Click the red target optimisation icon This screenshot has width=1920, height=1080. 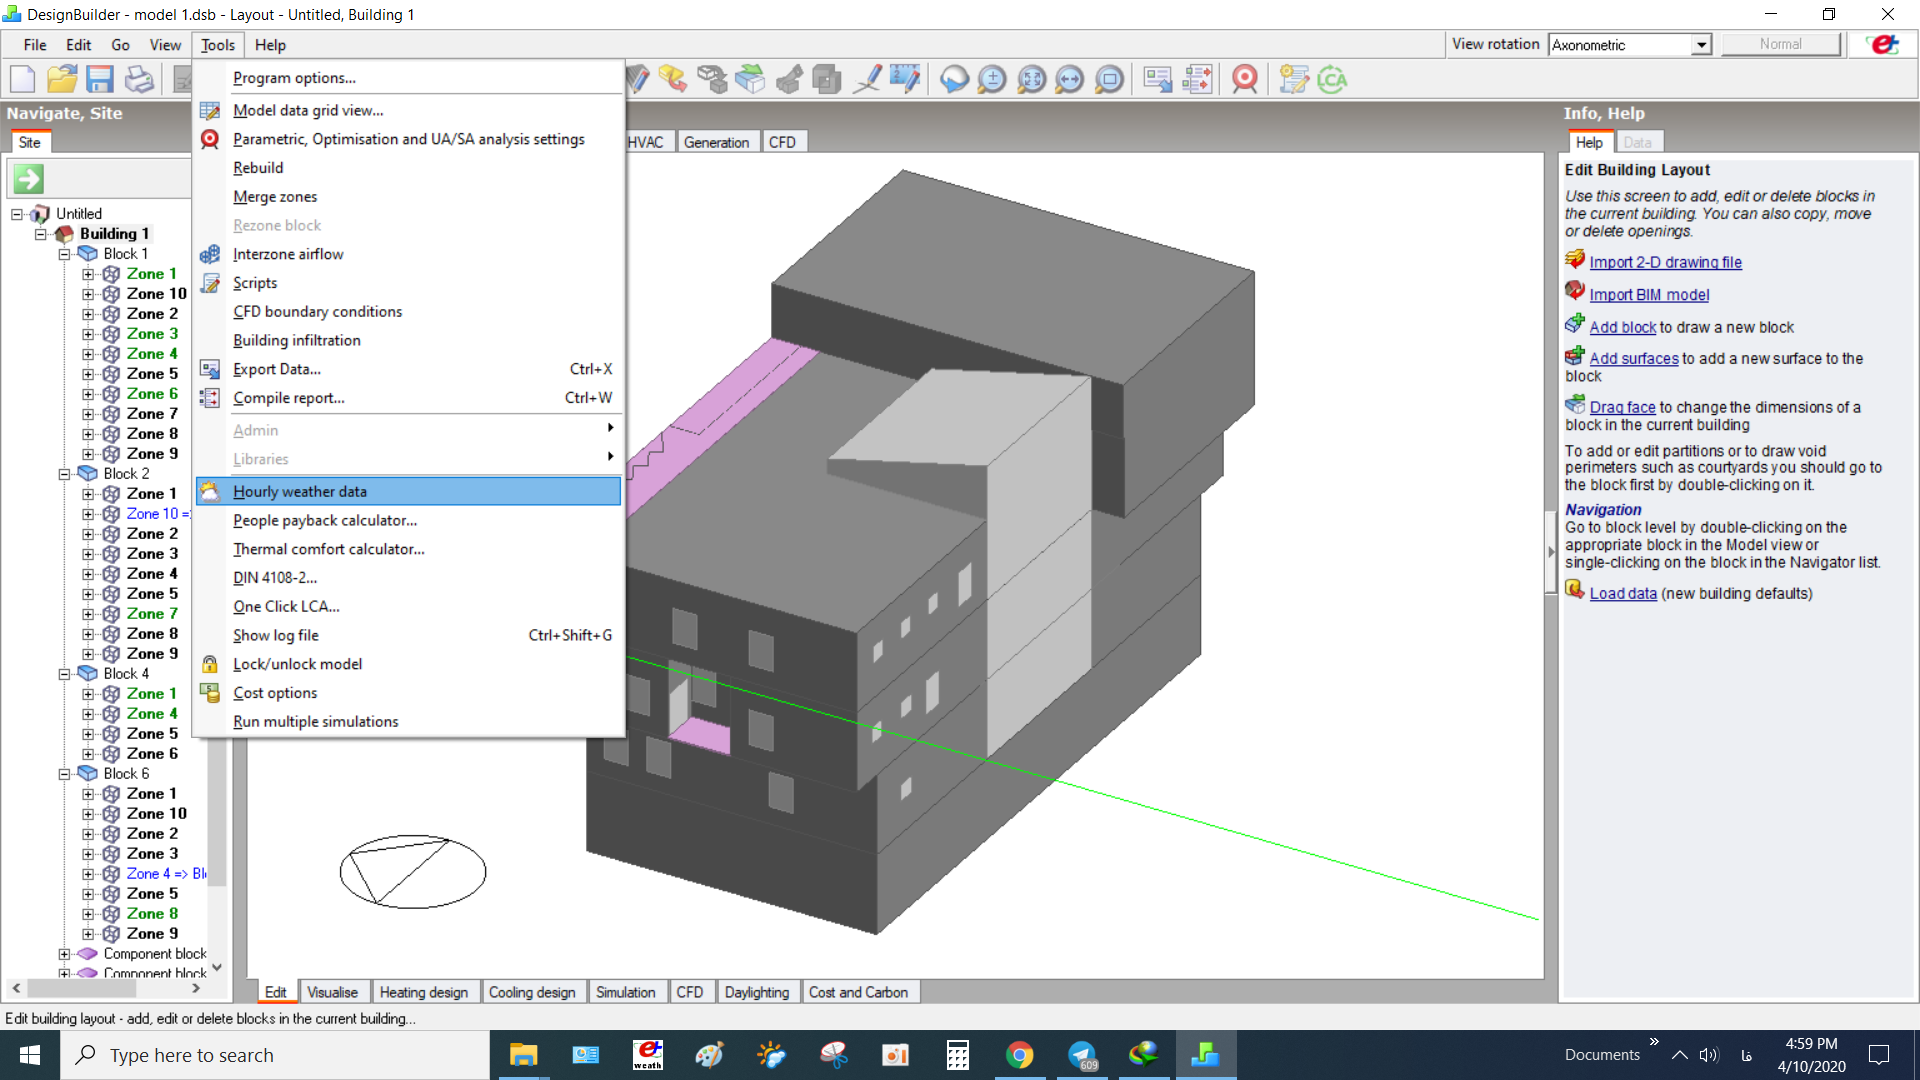1245,79
